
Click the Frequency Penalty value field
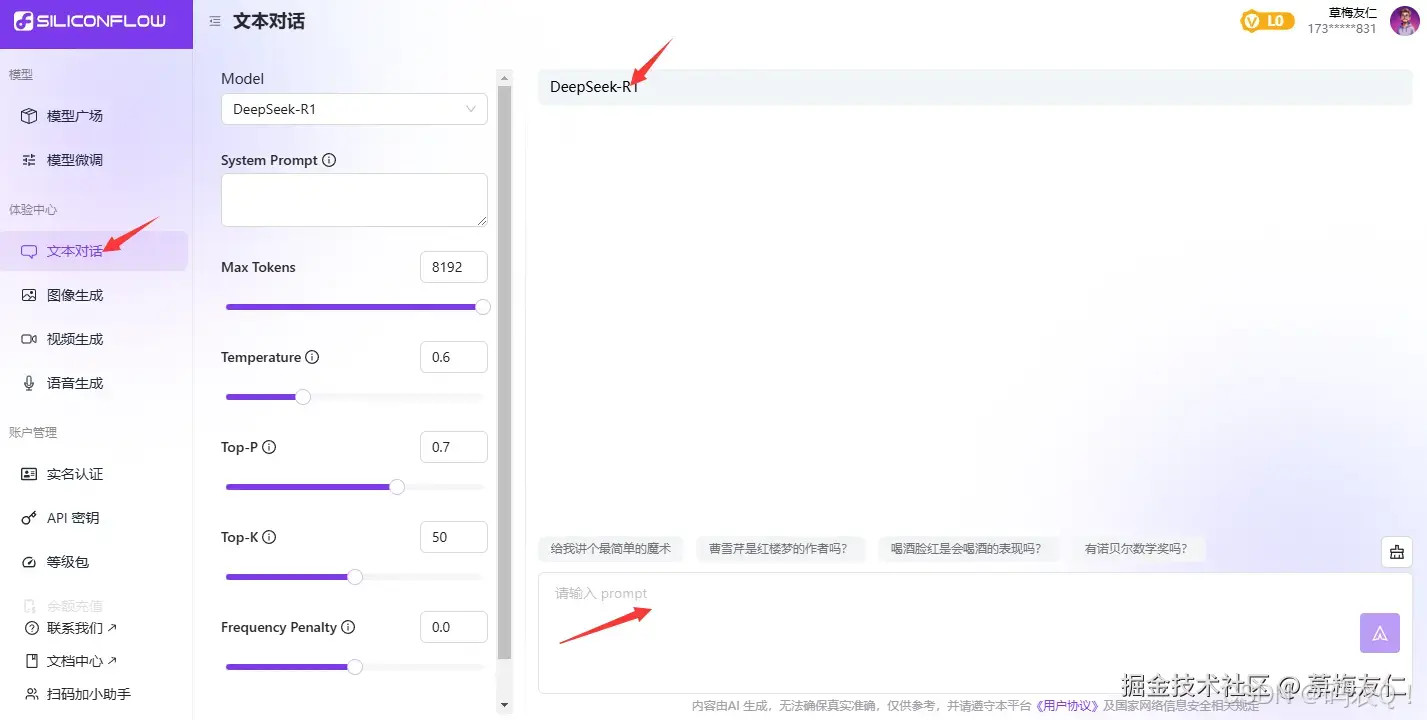454,627
